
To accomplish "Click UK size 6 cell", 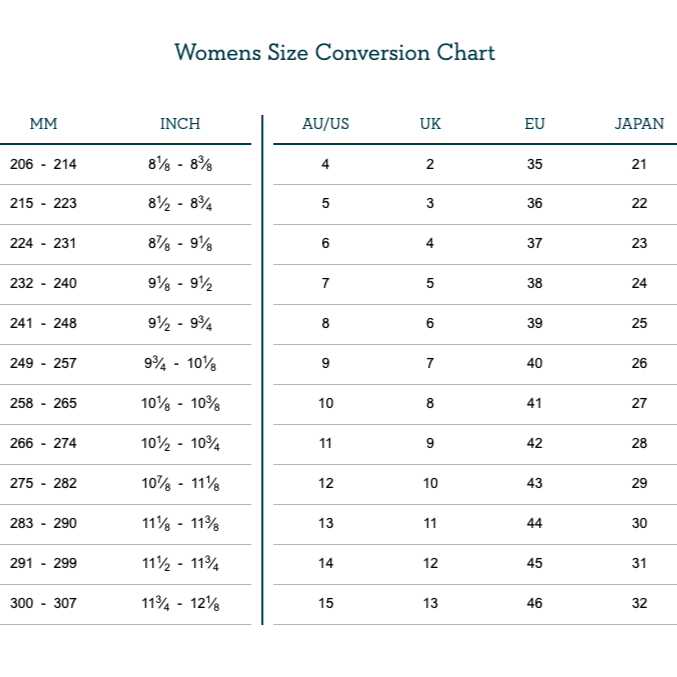I will point(430,324).
